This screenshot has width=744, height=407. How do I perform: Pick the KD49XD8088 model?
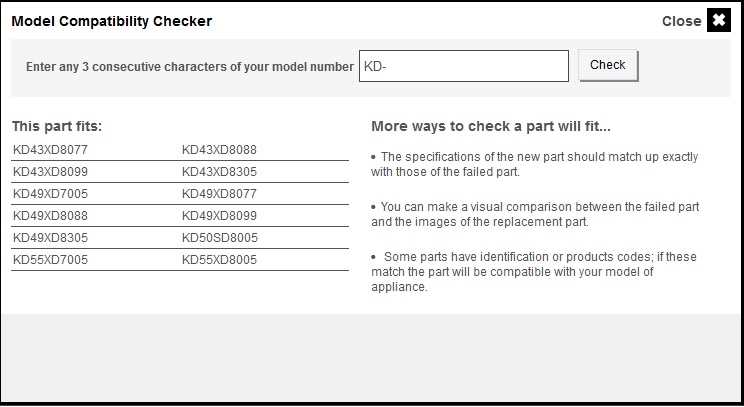pyautogui.click(x=51, y=216)
